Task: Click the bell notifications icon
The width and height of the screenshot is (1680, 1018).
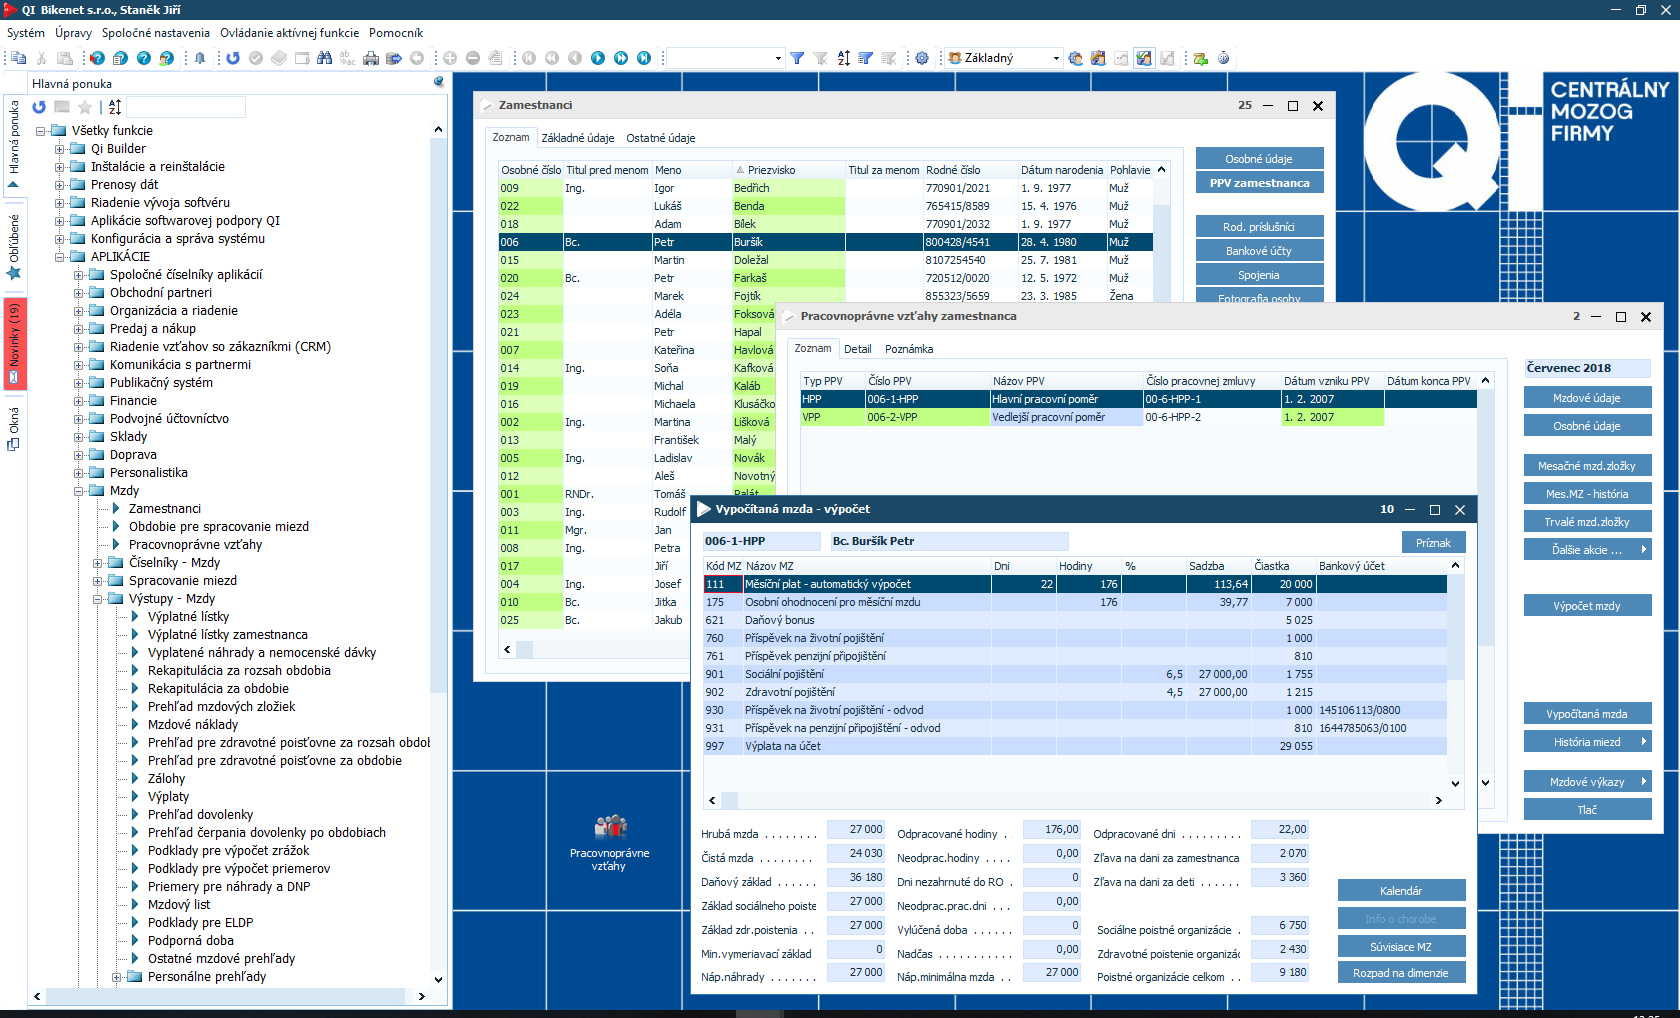Action: (x=200, y=58)
